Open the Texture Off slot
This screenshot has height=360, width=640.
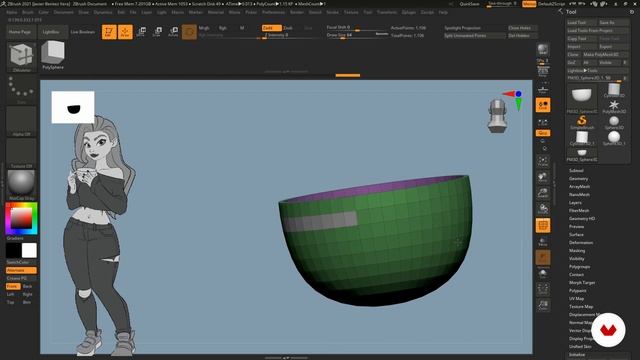point(21,153)
